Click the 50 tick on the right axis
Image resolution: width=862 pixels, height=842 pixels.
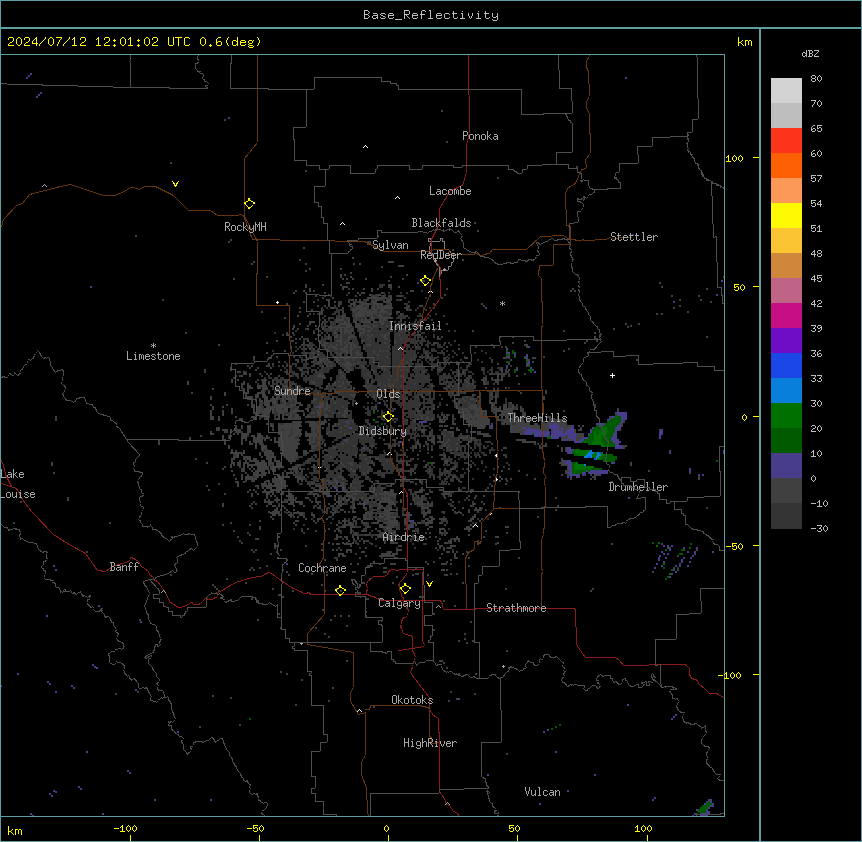point(739,287)
